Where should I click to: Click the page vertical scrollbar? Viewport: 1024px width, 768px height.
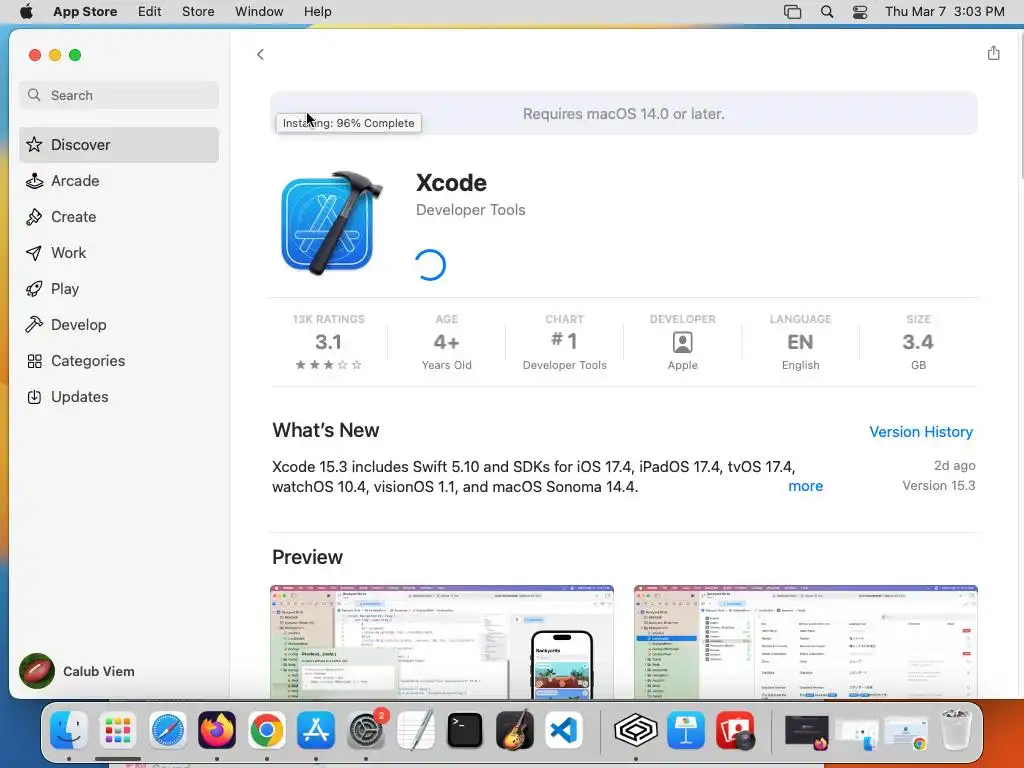(x=1020, y=104)
